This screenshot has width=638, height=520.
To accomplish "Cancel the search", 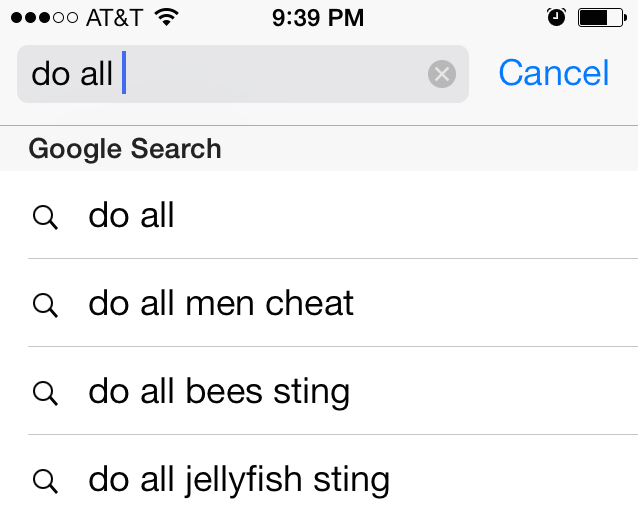I will point(553,73).
